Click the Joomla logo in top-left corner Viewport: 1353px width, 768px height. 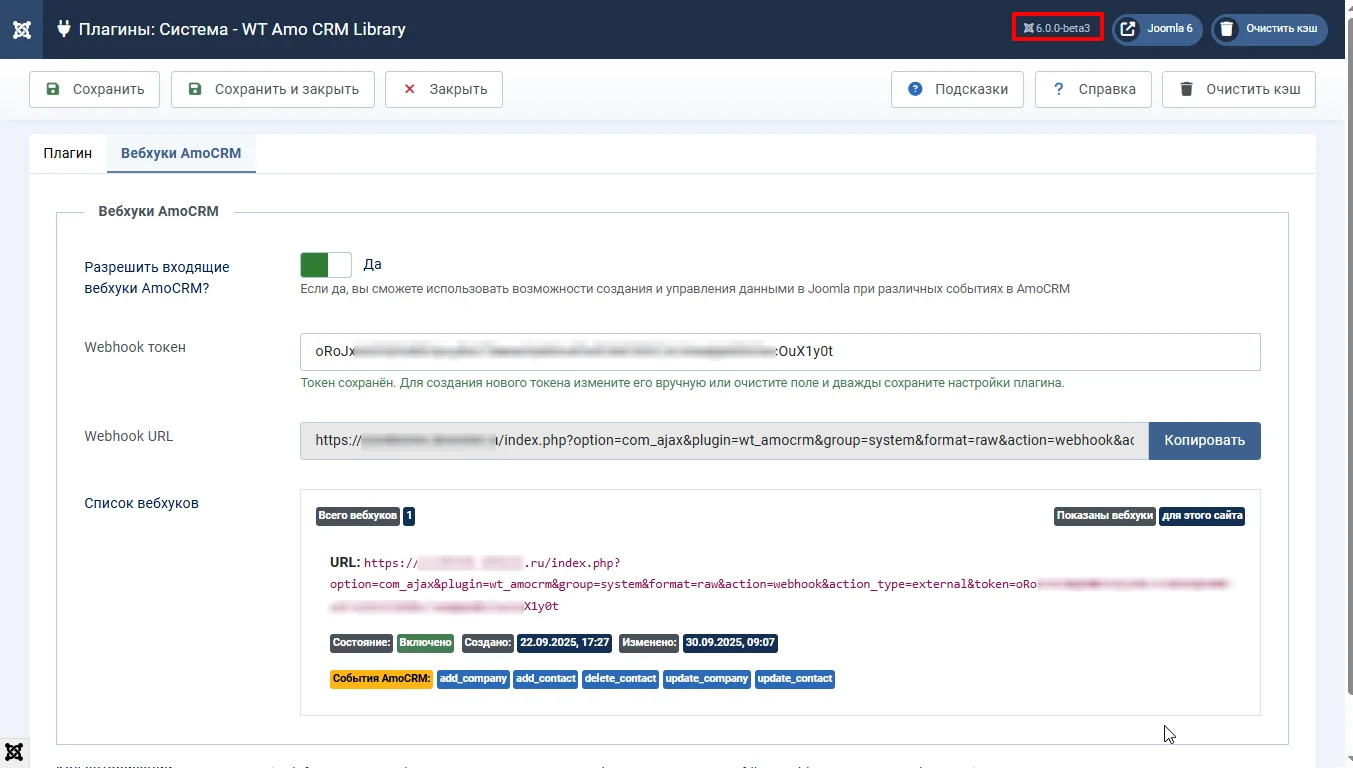(21, 29)
